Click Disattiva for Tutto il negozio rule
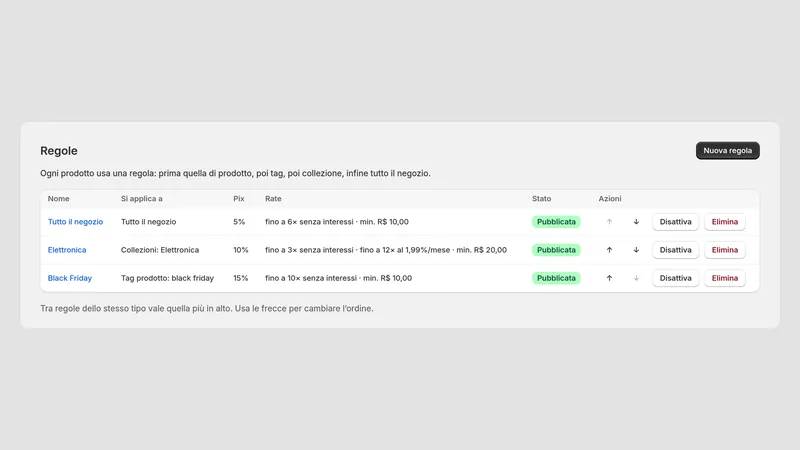Screen dimensions: 800x450 point(676,222)
